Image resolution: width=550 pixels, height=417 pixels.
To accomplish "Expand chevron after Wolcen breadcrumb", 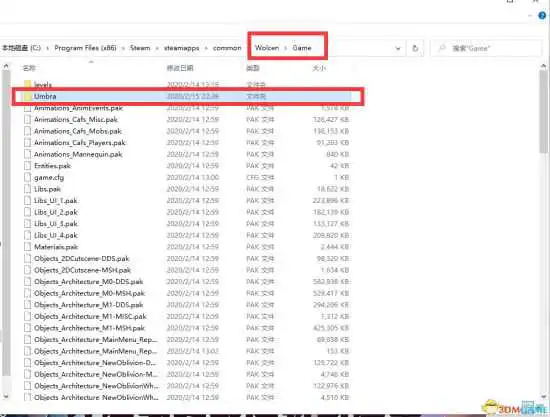I will point(286,48).
